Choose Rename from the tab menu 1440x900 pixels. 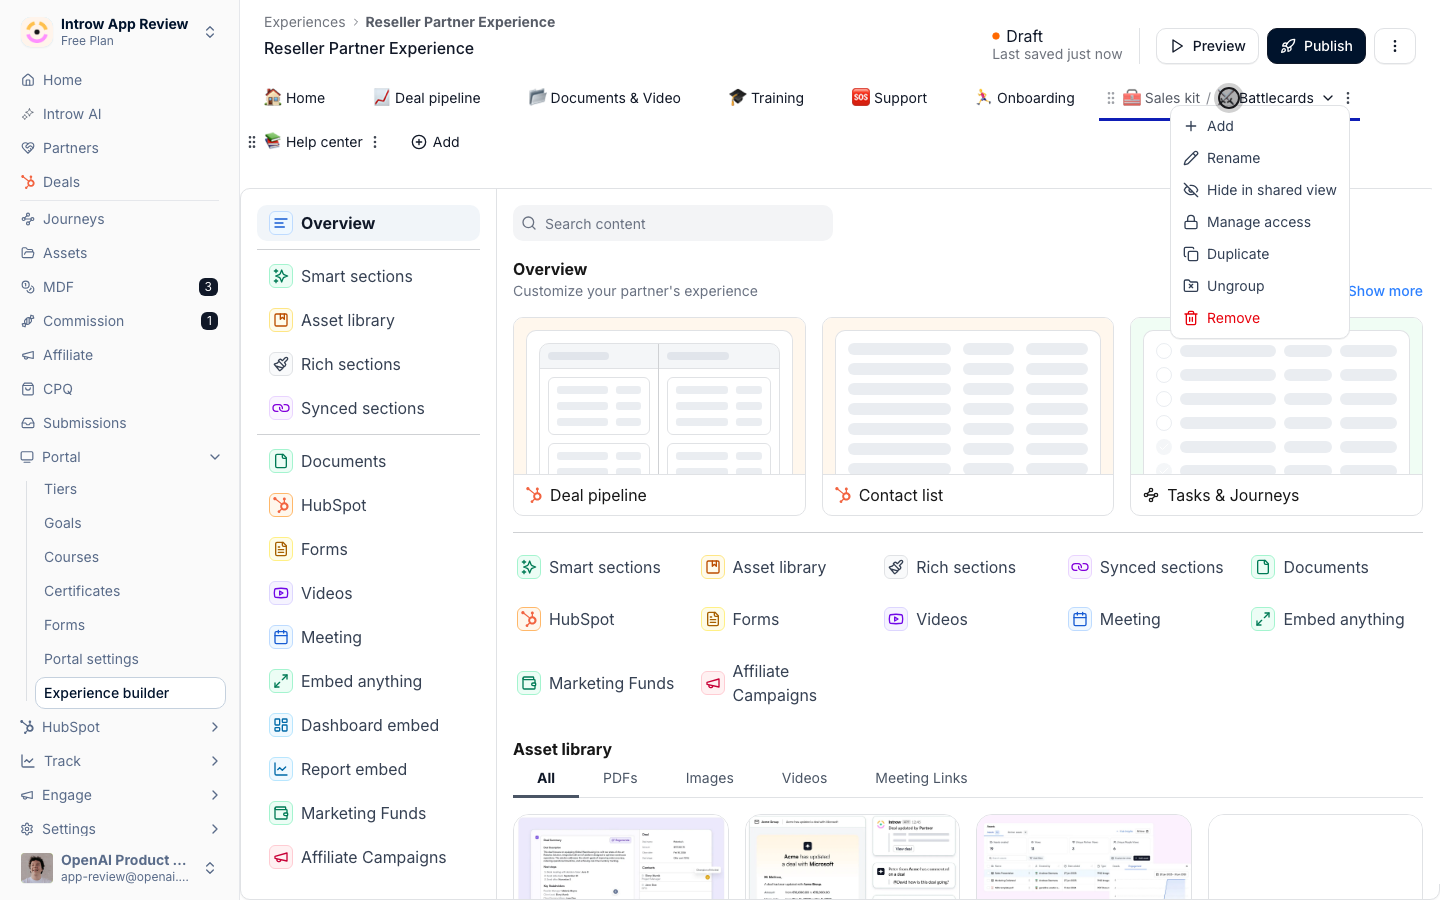tap(1260, 158)
